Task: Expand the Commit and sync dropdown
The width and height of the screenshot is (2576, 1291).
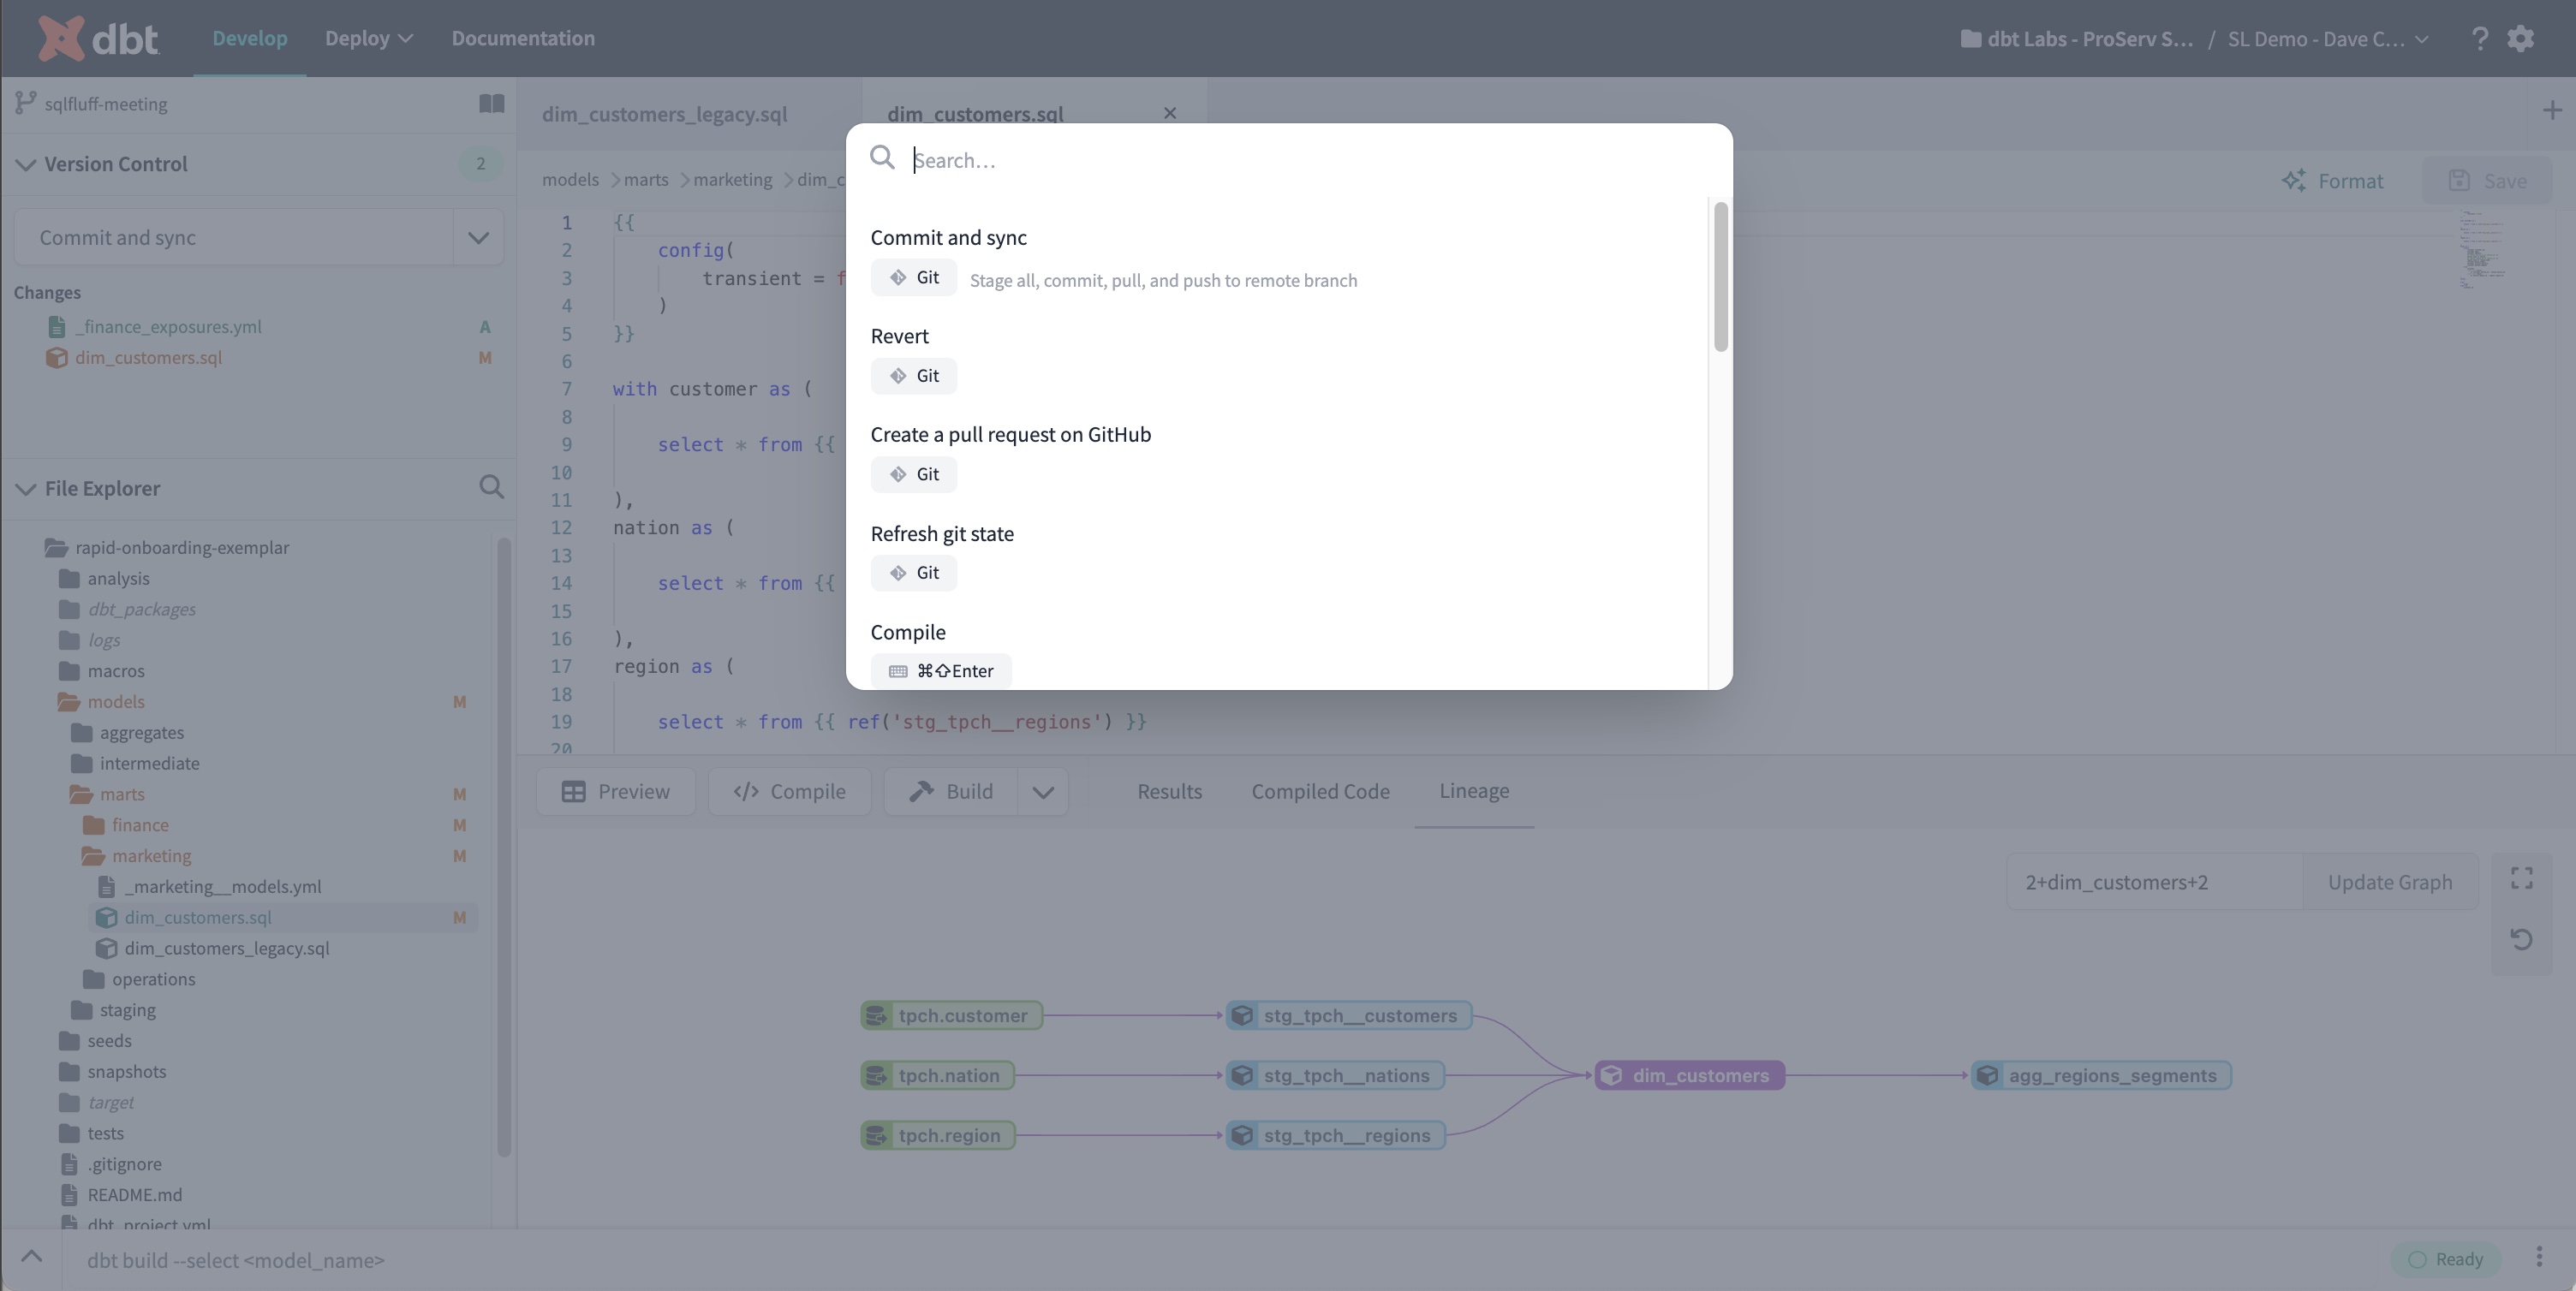Action: tap(478, 237)
